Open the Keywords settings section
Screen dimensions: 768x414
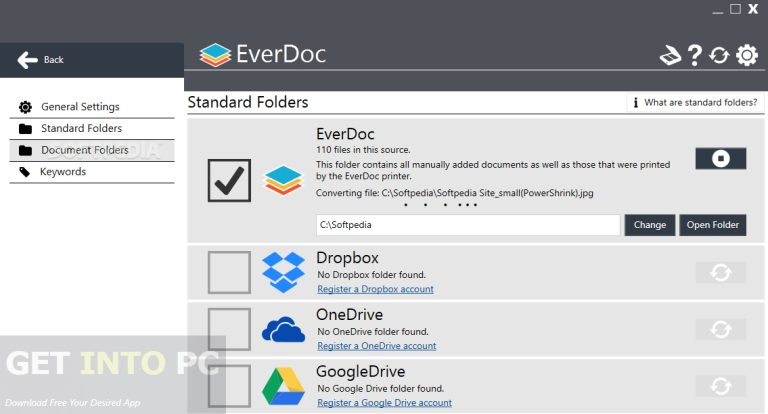63,172
